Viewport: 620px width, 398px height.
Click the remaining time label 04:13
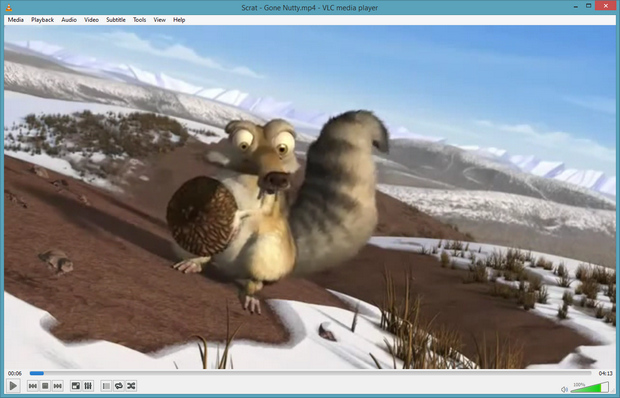(x=605, y=373)
